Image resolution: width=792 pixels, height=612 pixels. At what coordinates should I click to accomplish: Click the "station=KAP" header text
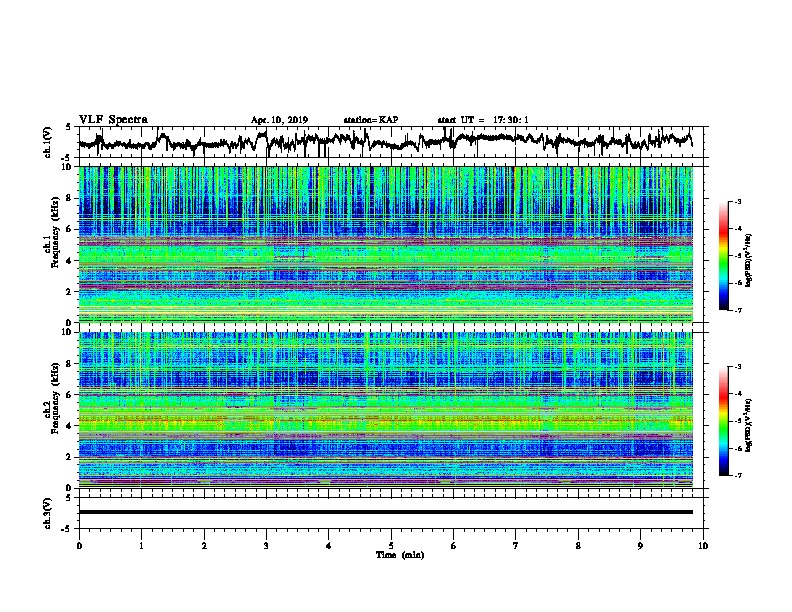click(371, 120)
